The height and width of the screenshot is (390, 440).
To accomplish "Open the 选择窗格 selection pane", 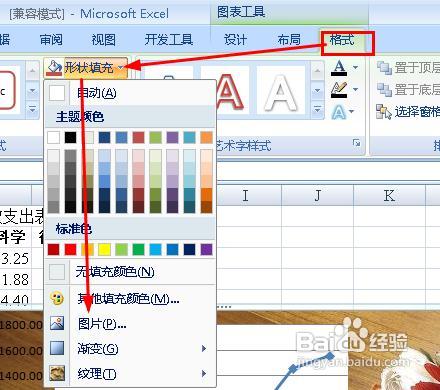I will tap(408, 112).
